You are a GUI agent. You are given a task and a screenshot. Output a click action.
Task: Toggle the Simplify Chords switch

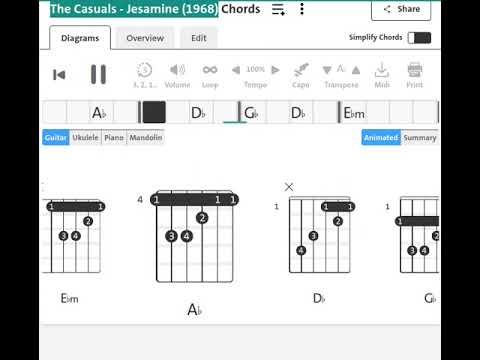pos(419,38)
